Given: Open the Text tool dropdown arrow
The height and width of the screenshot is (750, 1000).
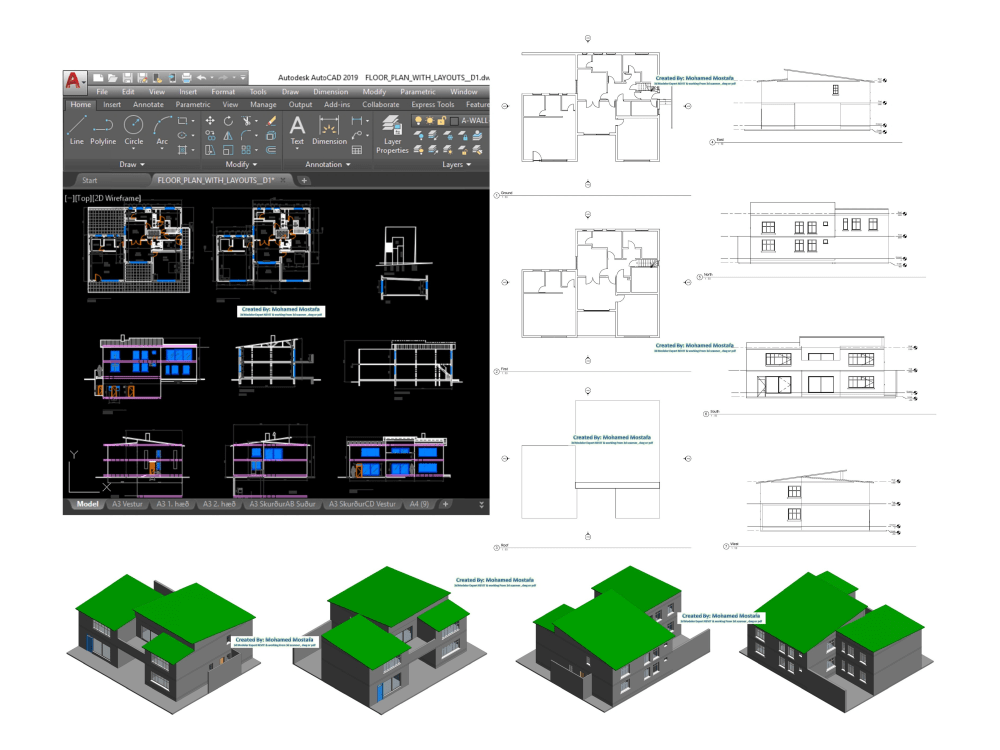Looking at the screenshot, I should [x=297, y=148].
